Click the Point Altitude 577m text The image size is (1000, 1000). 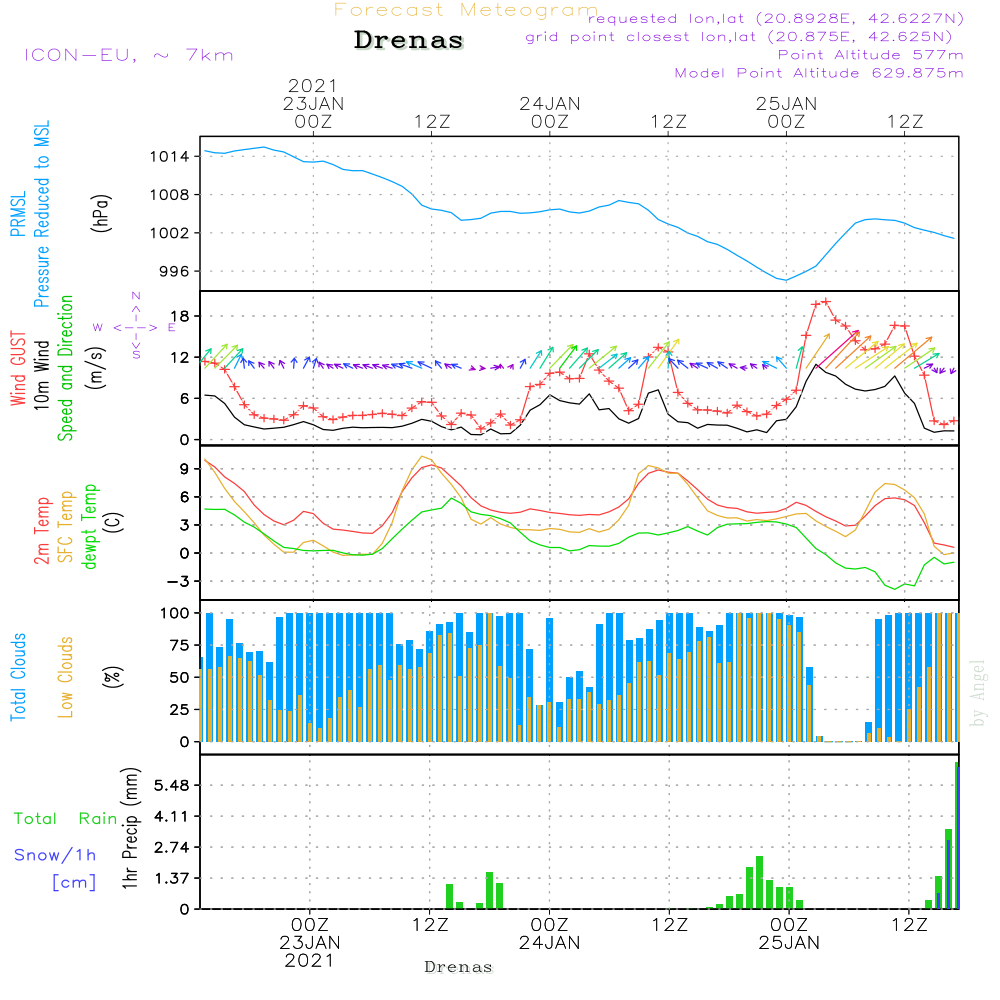(x=870, y=55)
